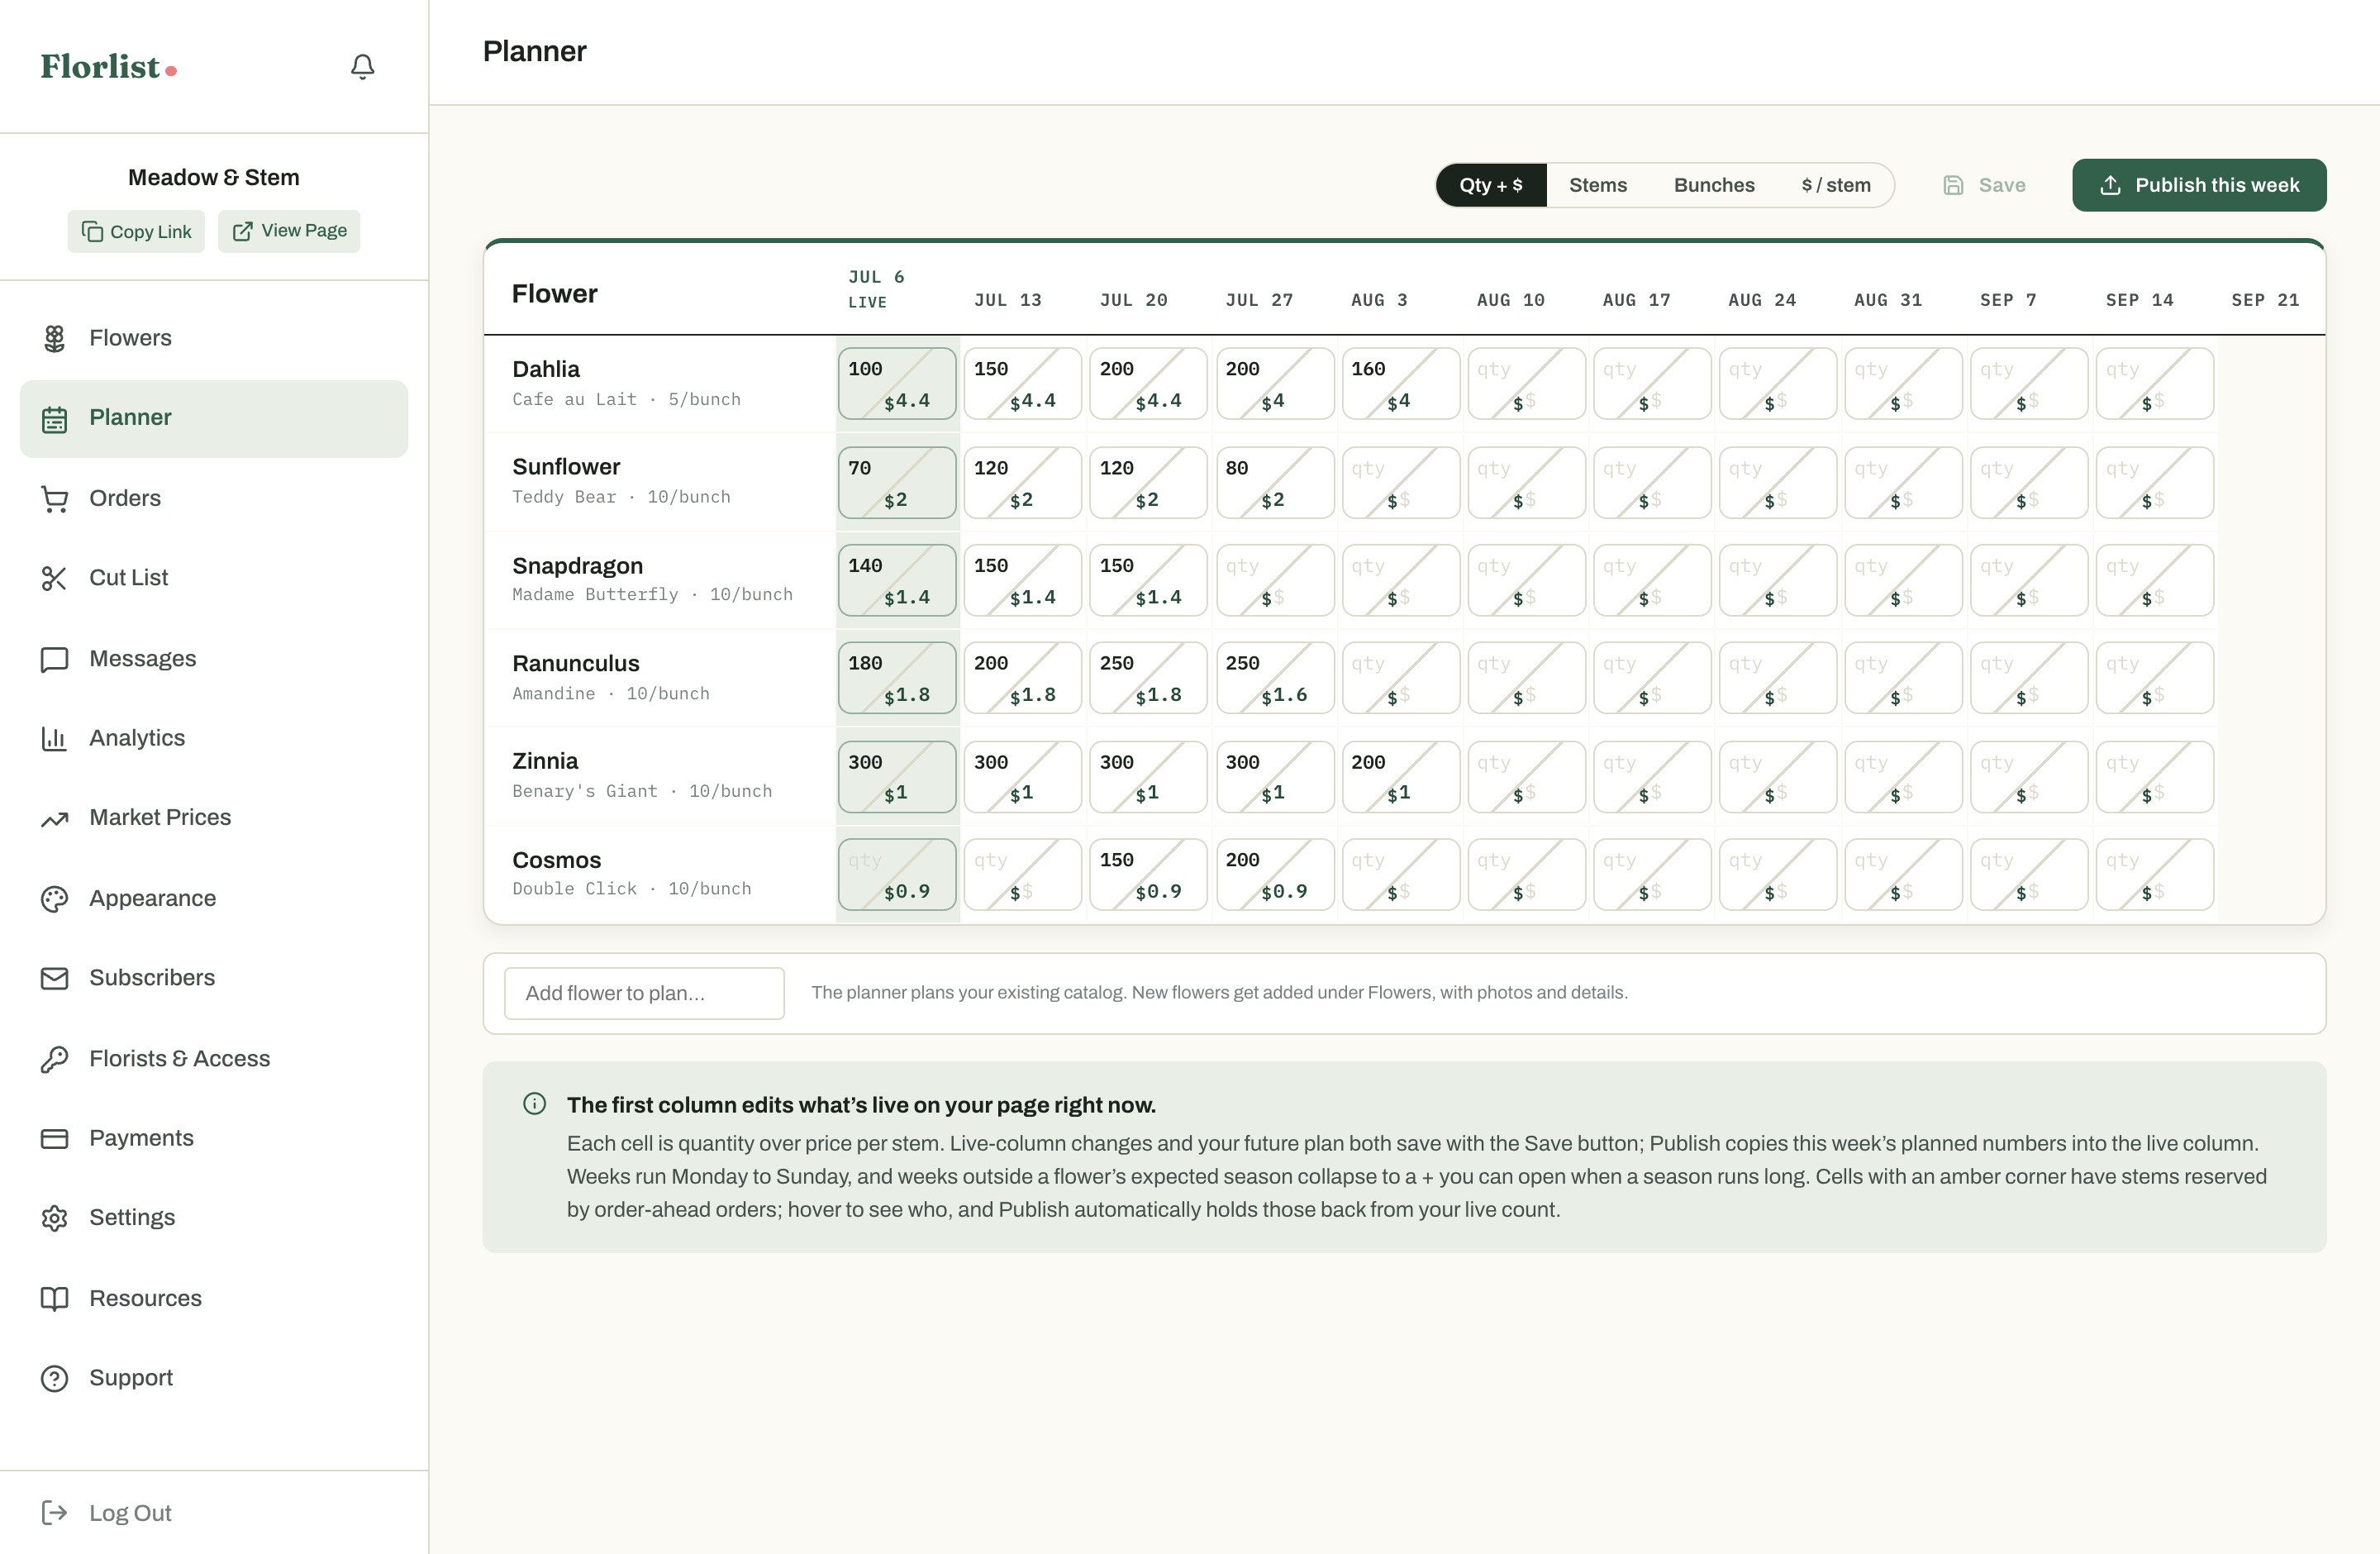Open the Subscribers envelope icon

54,978
